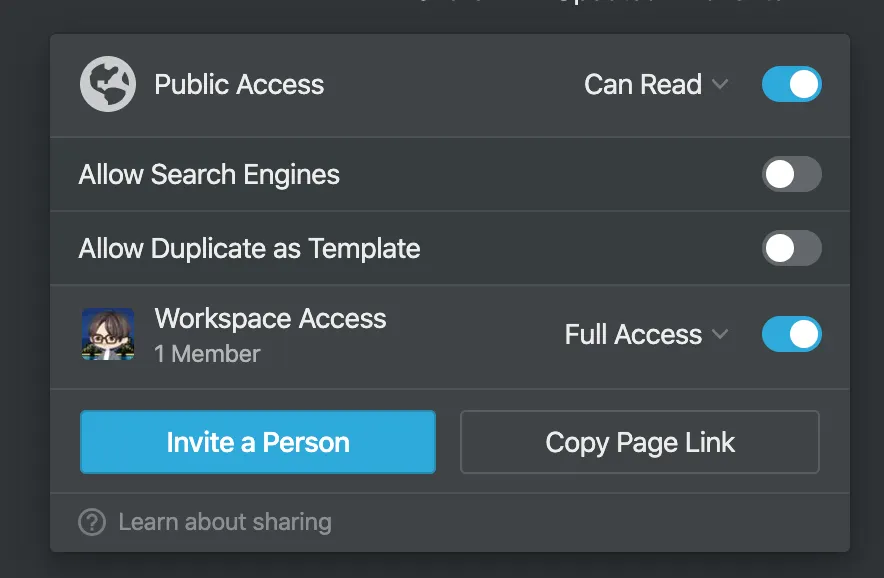Click the Copy Page Link button
Screen dimensions: 884x578
click(x=640, y=442)
